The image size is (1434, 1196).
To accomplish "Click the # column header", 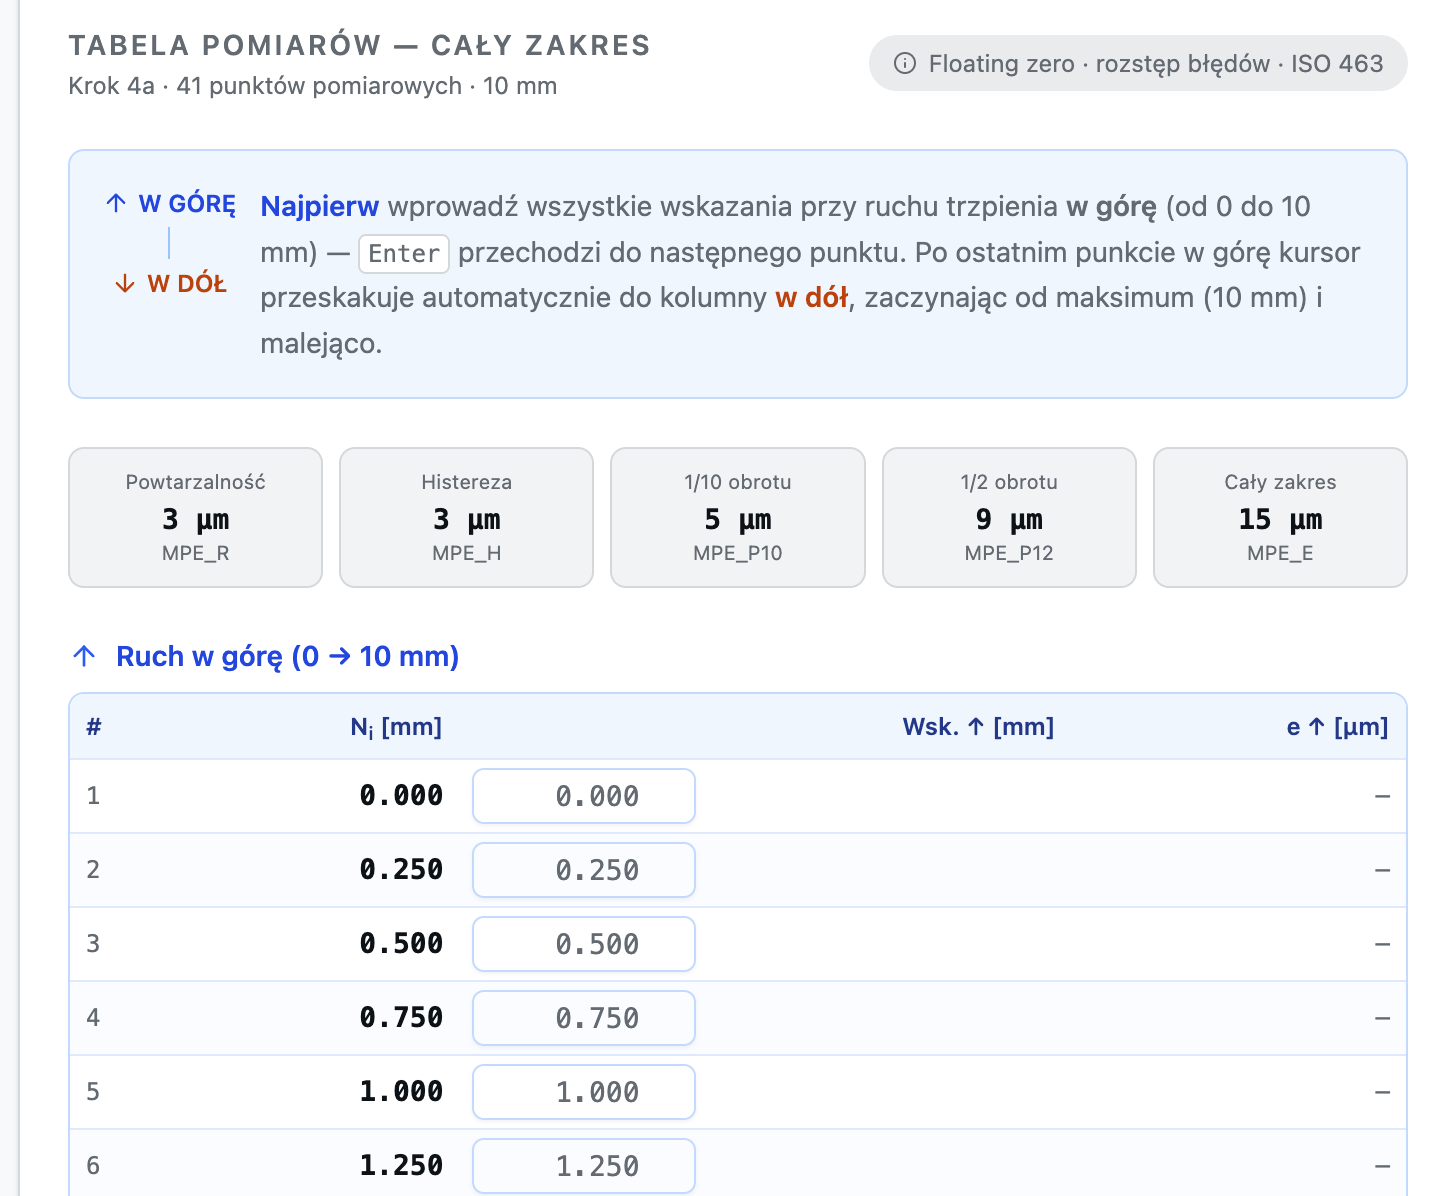I will click(93, 727).
